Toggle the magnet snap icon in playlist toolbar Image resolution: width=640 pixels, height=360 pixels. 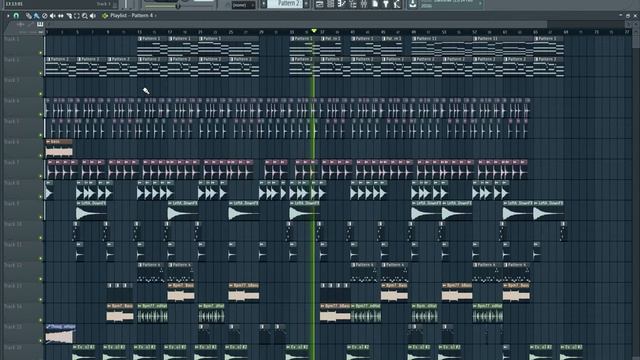point(16,16)
